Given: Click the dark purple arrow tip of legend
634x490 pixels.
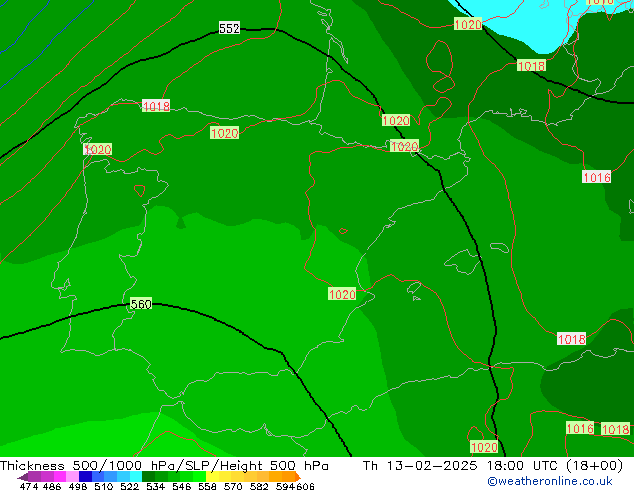Looking at the screenshot, I should pos(23,477).
